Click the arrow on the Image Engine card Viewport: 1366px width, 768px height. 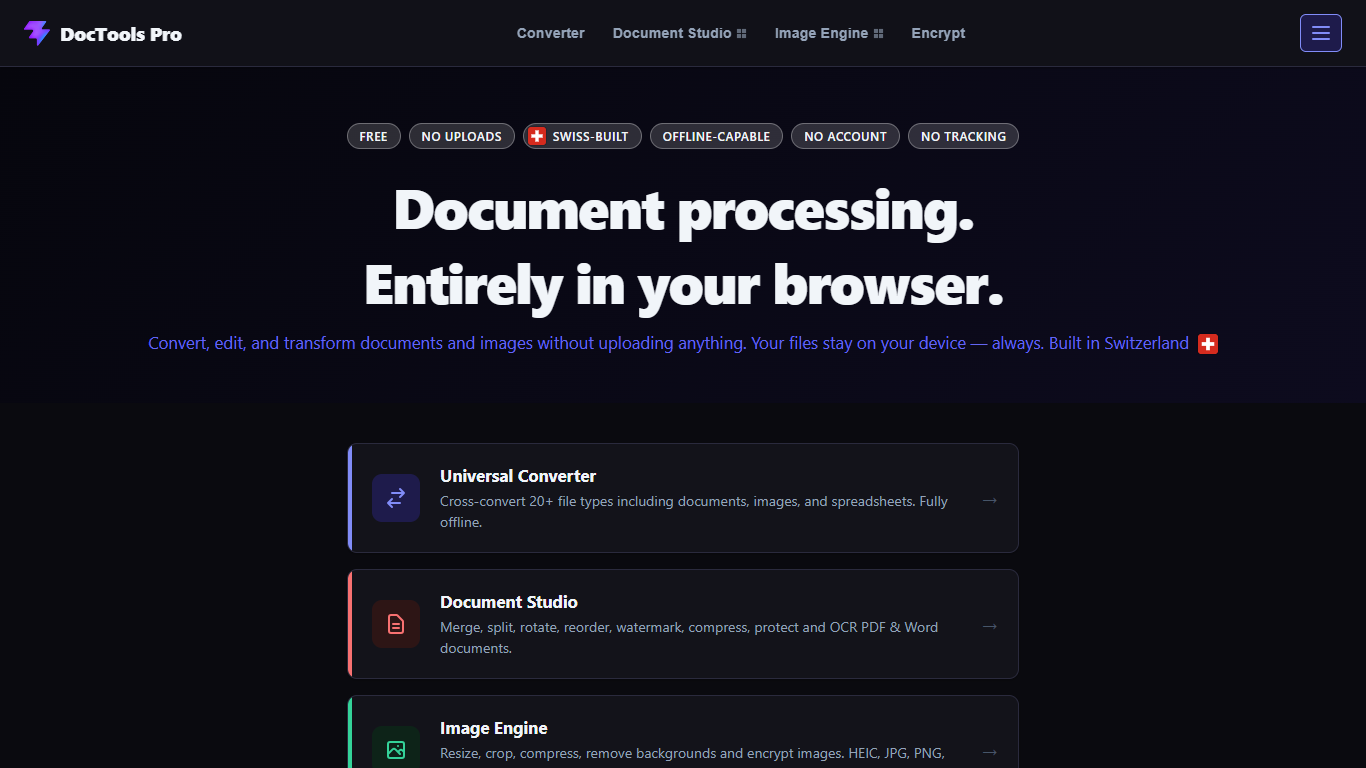click(x=989, y=752)
